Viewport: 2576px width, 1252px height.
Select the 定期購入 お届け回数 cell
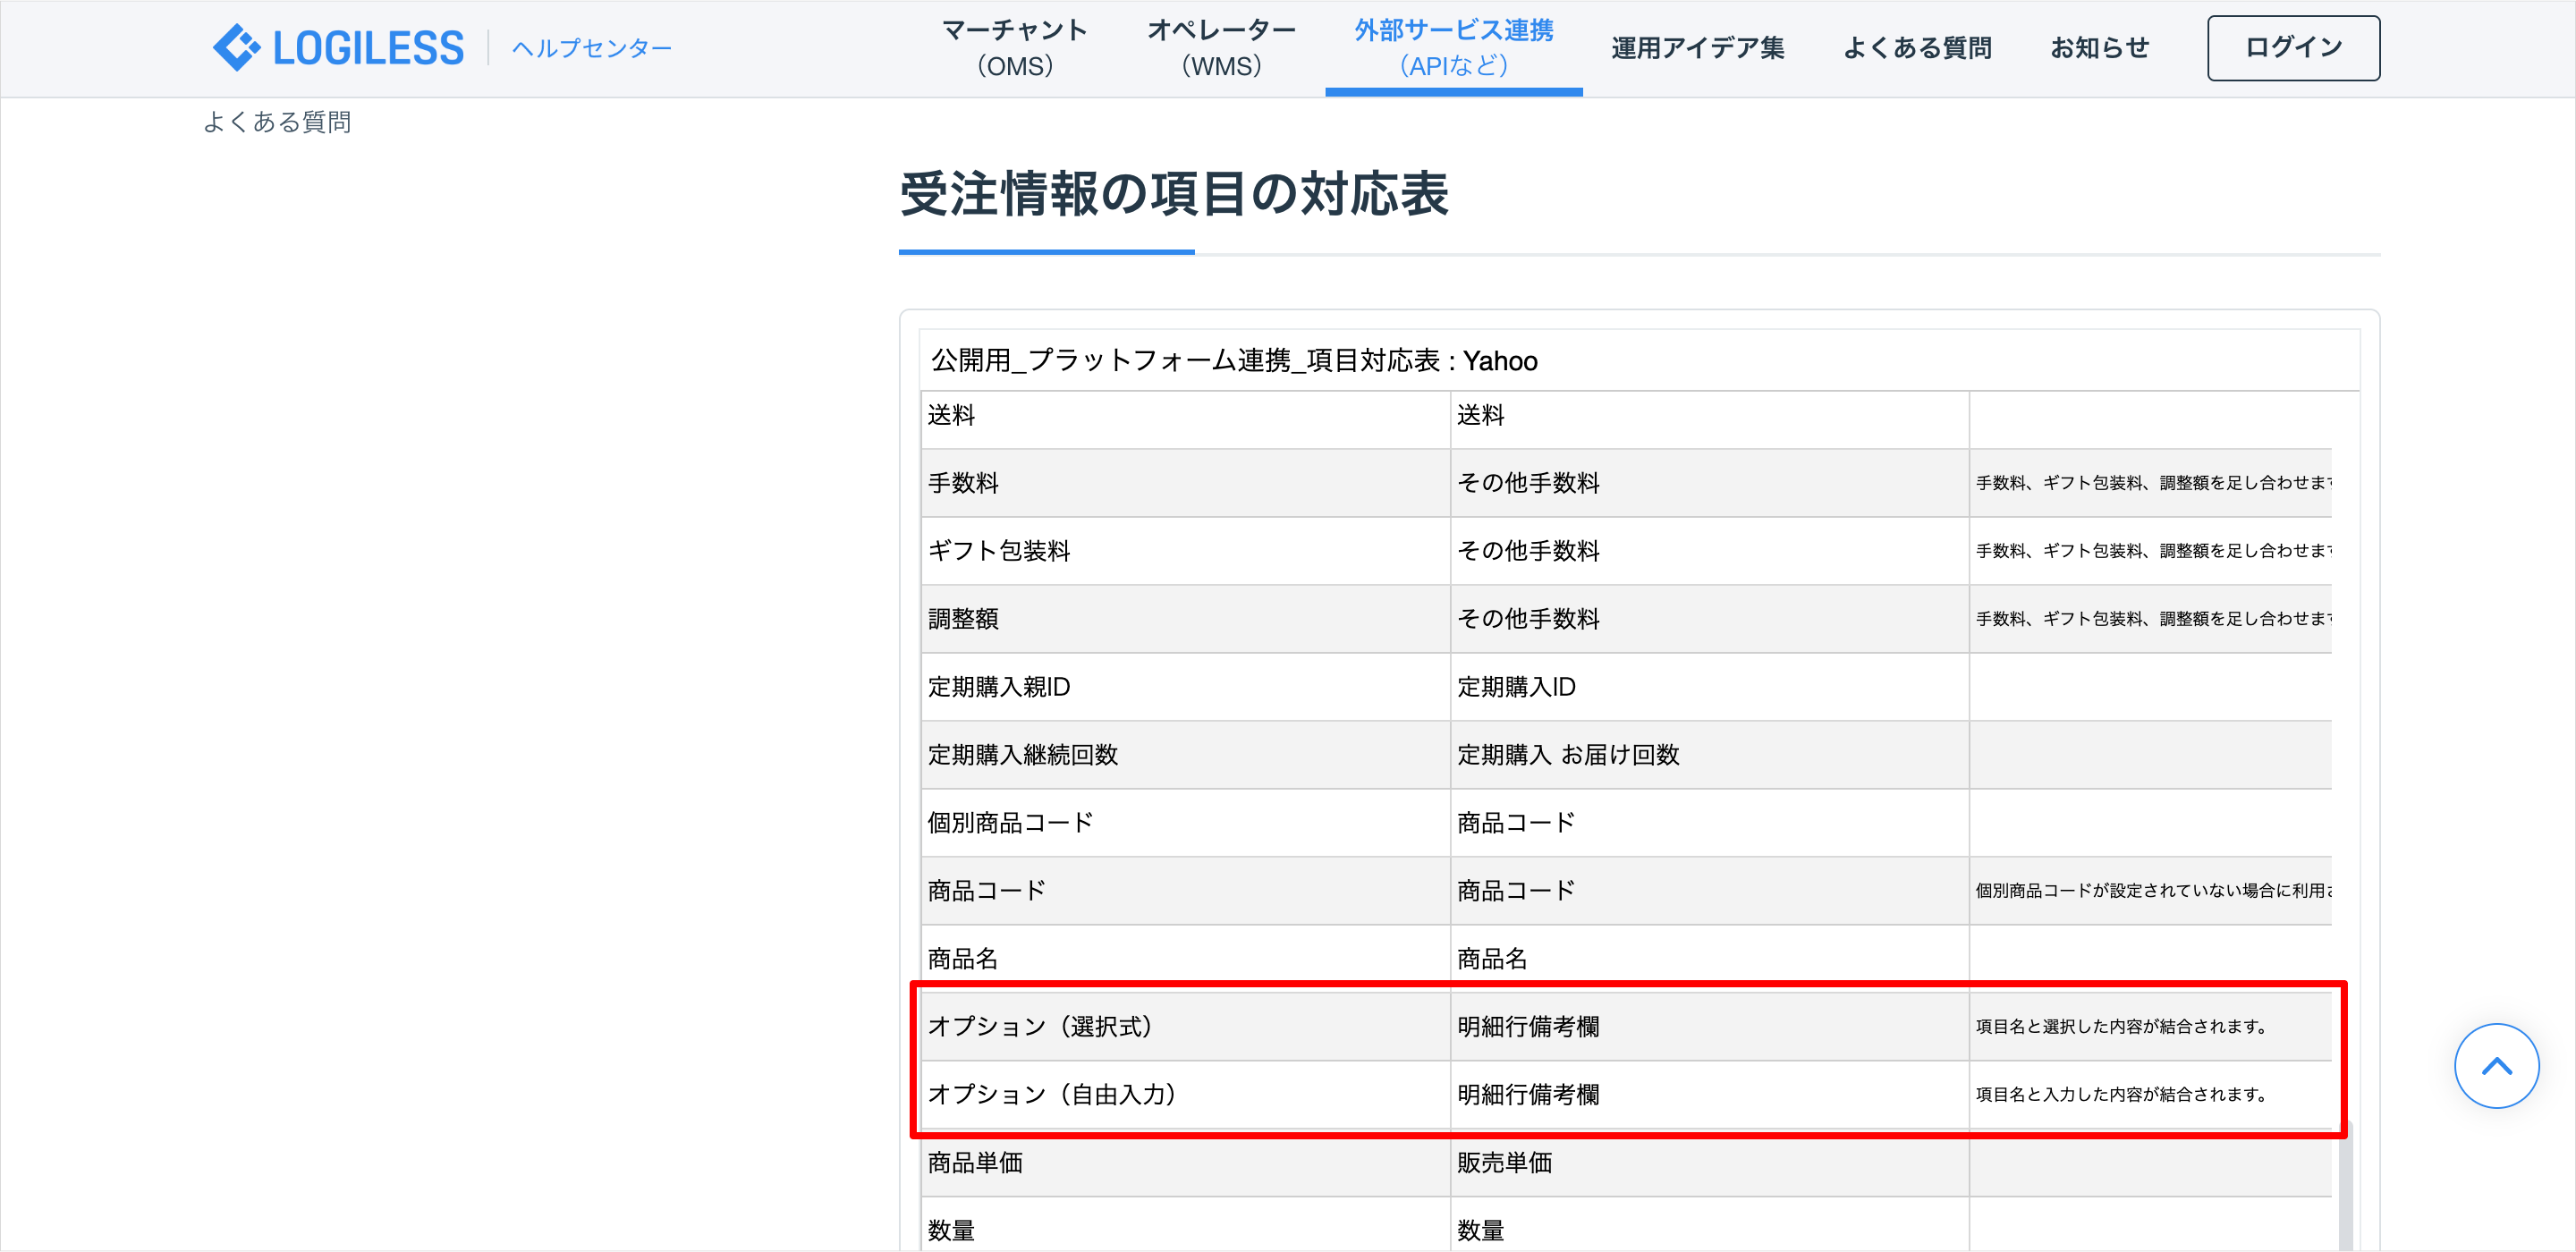1567,754
